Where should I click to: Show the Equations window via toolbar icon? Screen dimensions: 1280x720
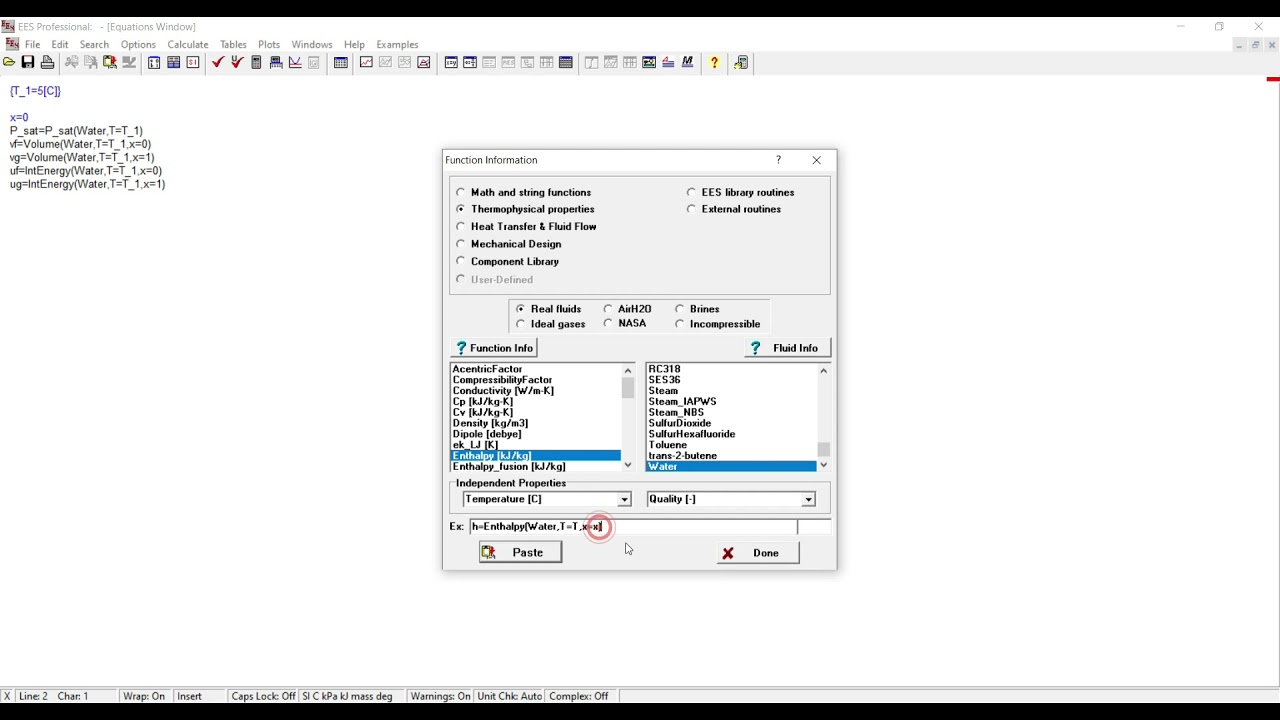coord(451,62)
